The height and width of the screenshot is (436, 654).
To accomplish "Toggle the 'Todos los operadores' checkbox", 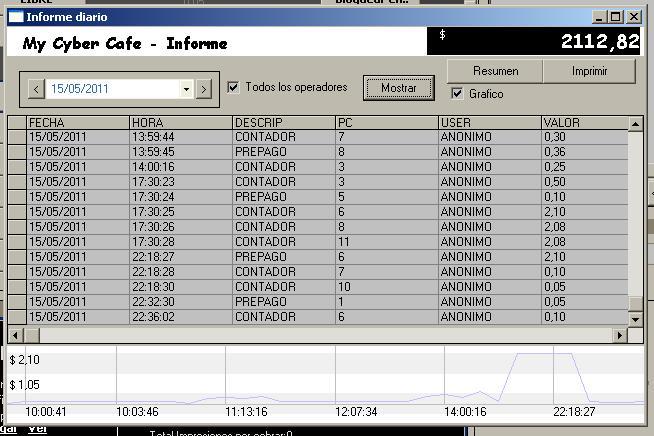I will coord(233,87).
